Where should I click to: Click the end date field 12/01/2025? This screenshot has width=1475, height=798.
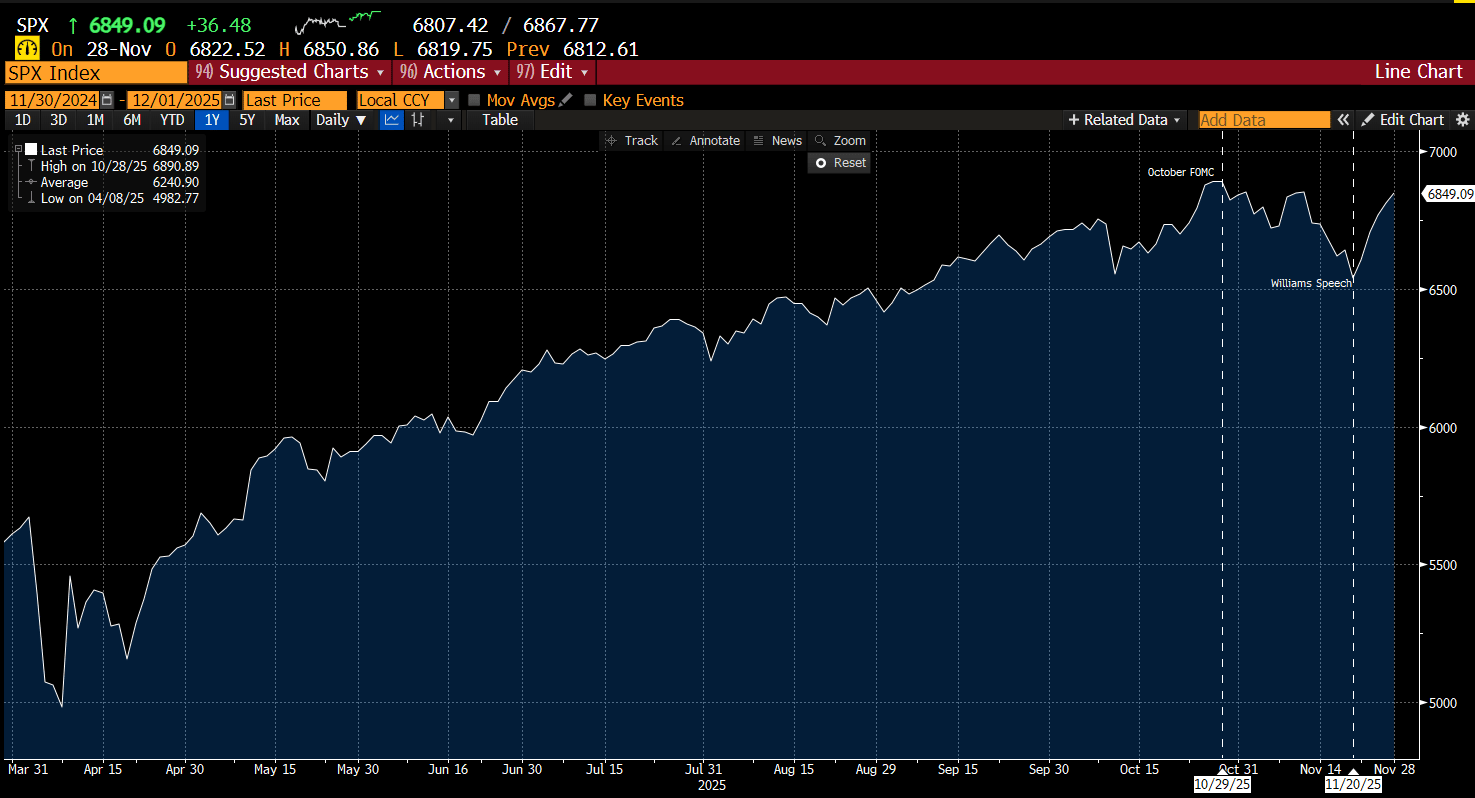coord(176,100)
